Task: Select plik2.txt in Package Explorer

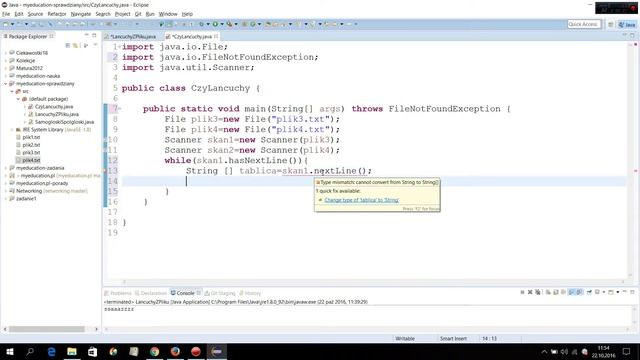Action: [x=31, y=145]
